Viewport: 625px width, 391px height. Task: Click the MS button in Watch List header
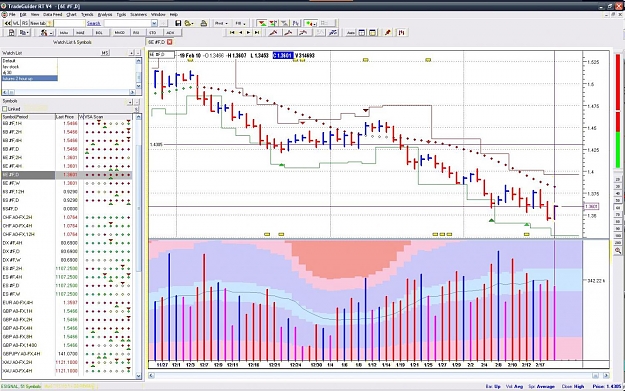[105, 53]
